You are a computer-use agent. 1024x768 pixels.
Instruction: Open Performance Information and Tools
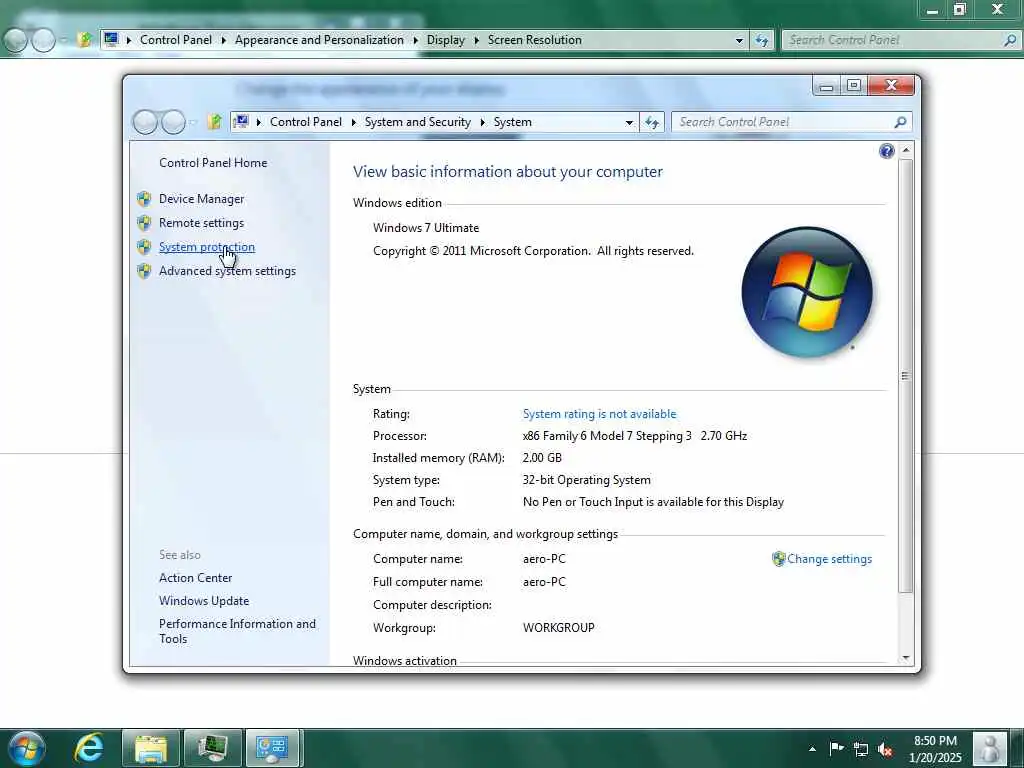pyautogui.click(x=237, y=631)
